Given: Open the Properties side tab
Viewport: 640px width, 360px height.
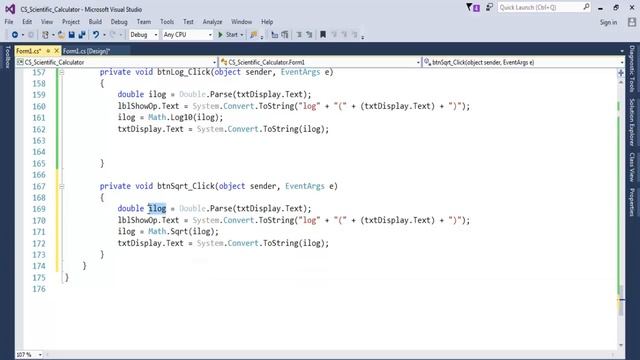Looking at the screenshot, I should tap(632, 202).
